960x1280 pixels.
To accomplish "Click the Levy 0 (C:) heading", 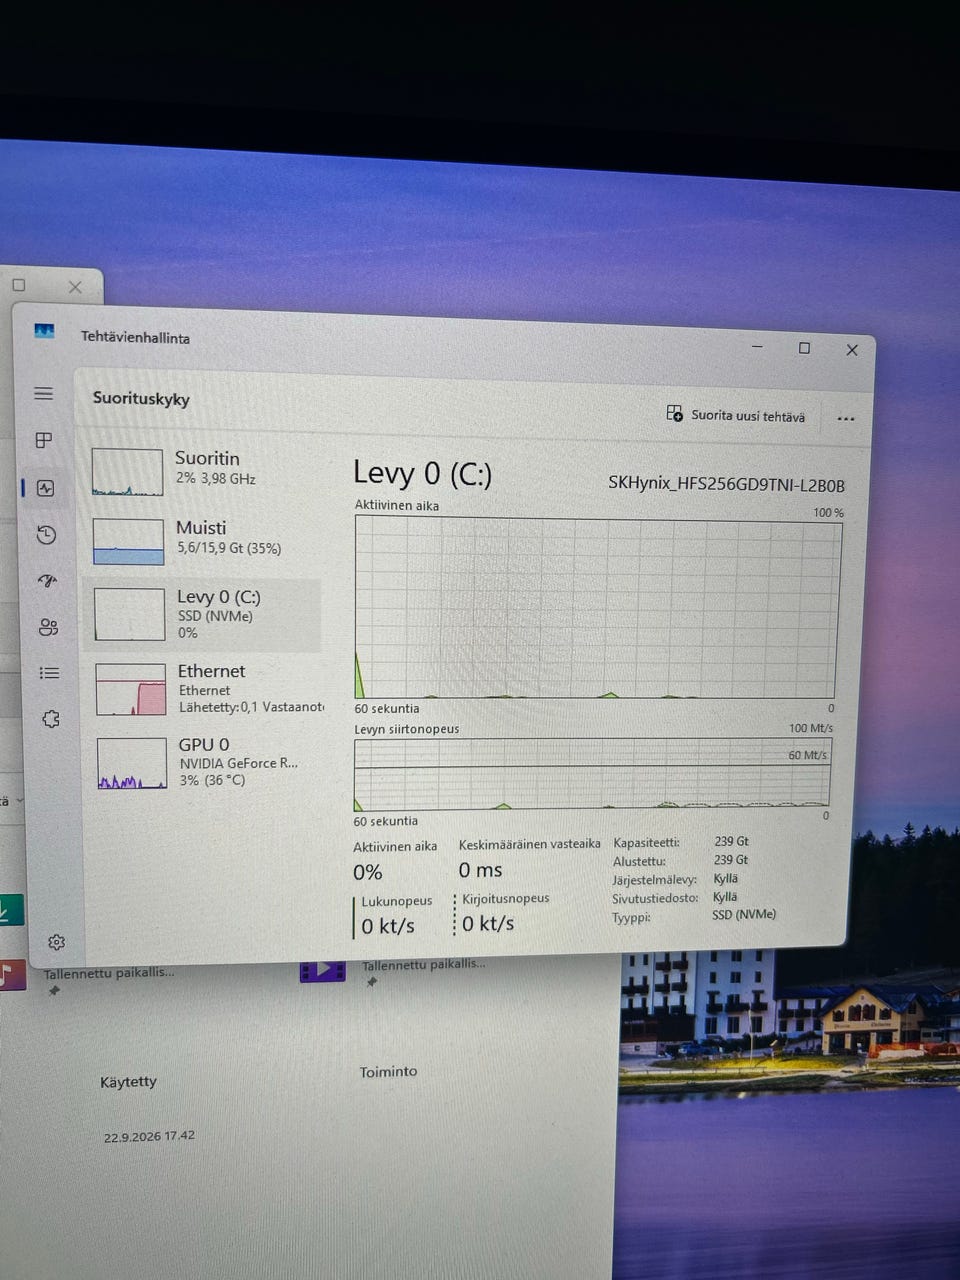I will click(x=422, y=474).
